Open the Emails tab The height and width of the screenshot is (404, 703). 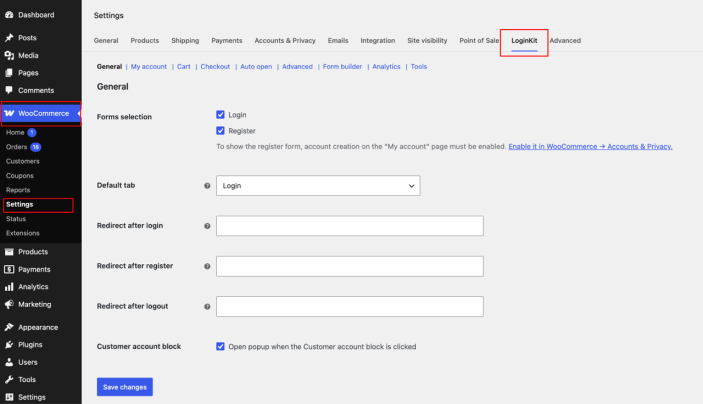[x=338, y=40]
